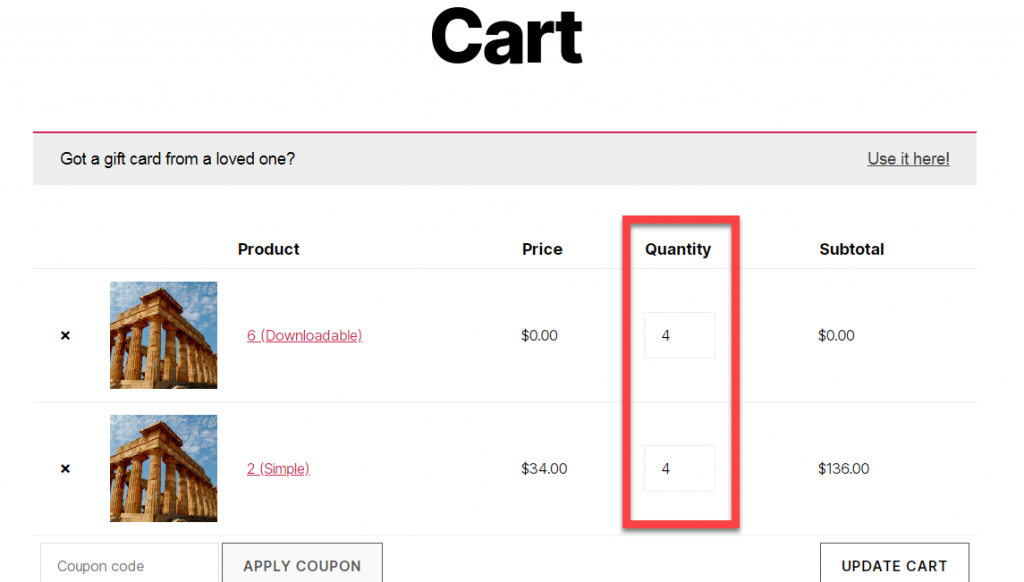Click quantity field for 6 (Downloadable)

click(x=679, y=335)
